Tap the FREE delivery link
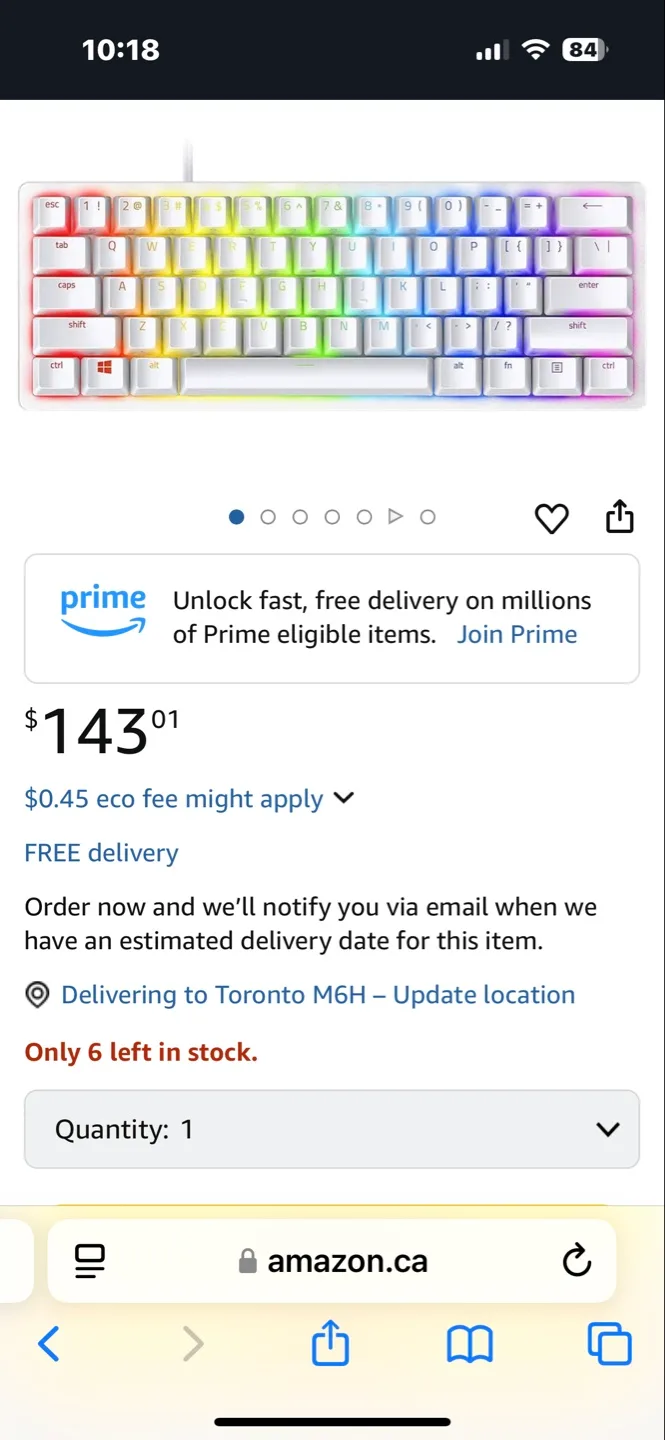The image size is (665, 1440). pos(101,854)
